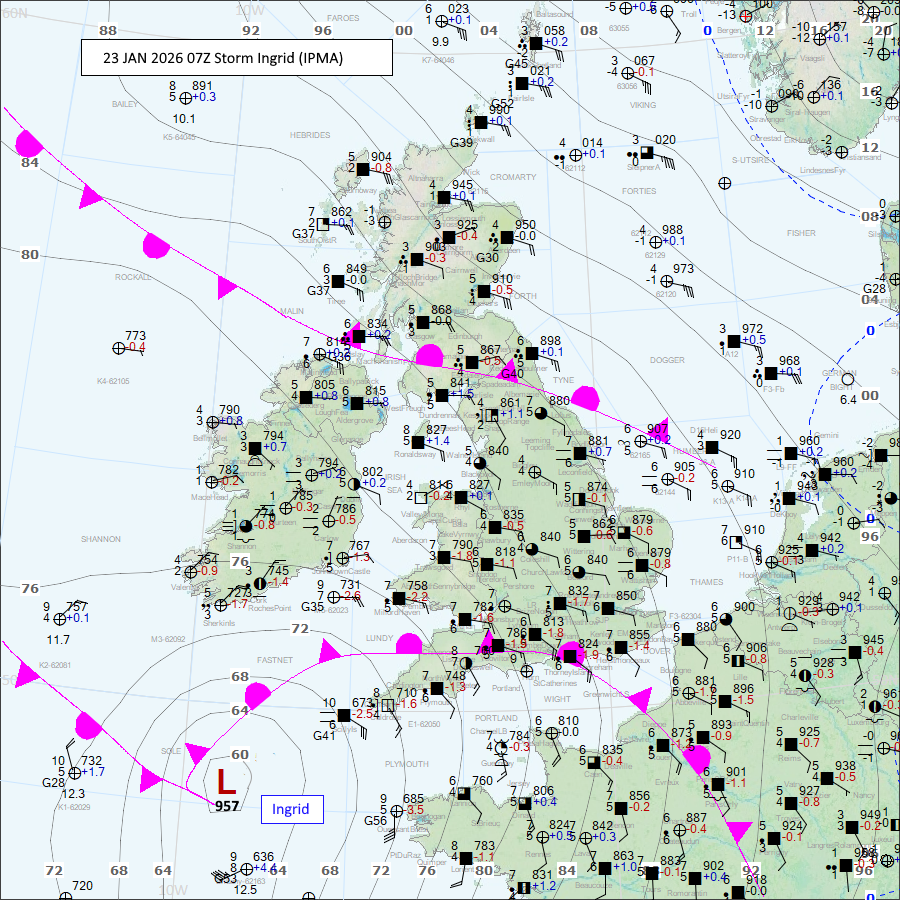Select the 12.3 sea temperature reading
Image resolution: width=900 pixels, height=900 pixels.
[73, 792]
